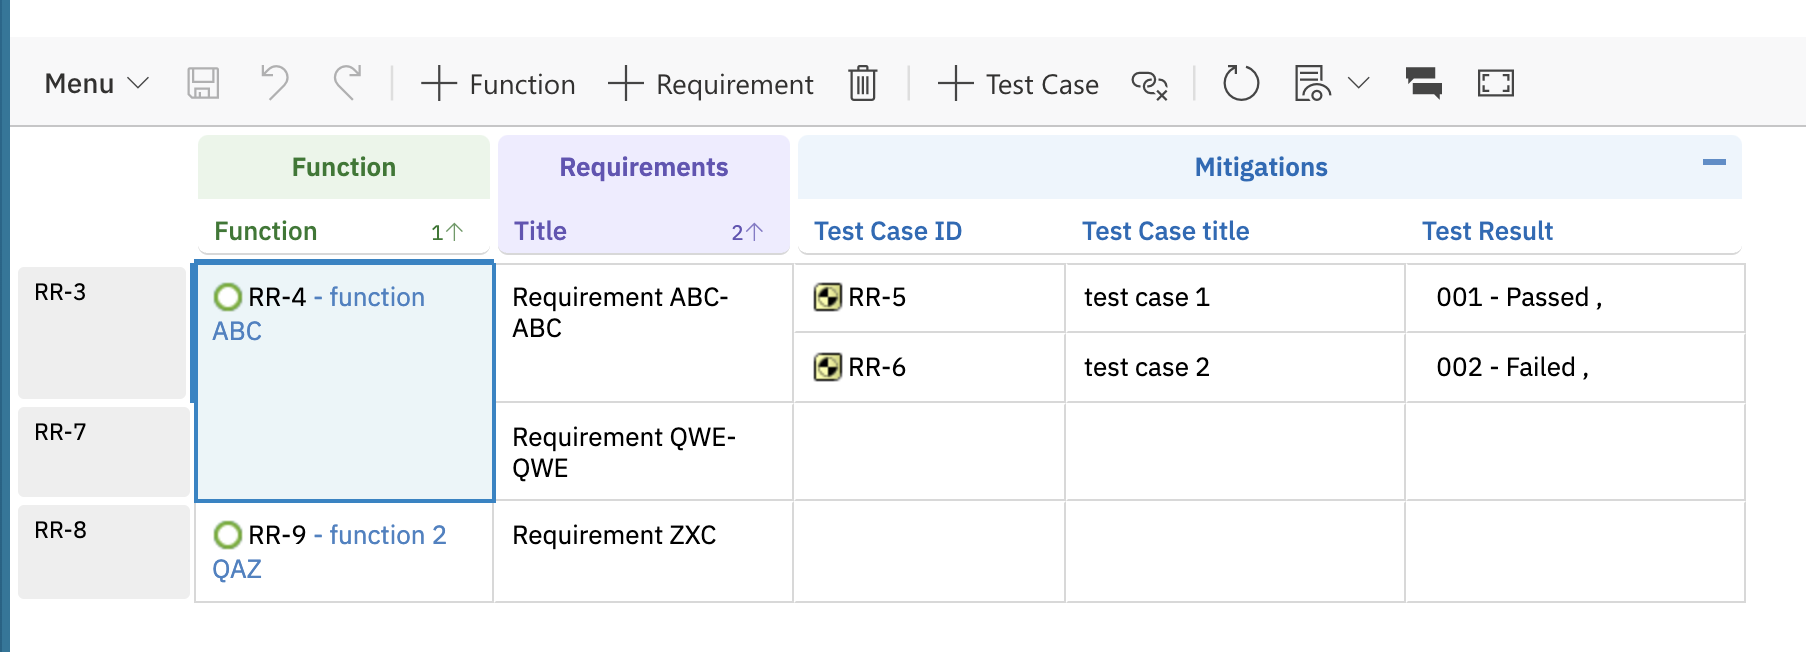
Task: Toggle the fullscreen view icon
Action: click(1495, 83)
